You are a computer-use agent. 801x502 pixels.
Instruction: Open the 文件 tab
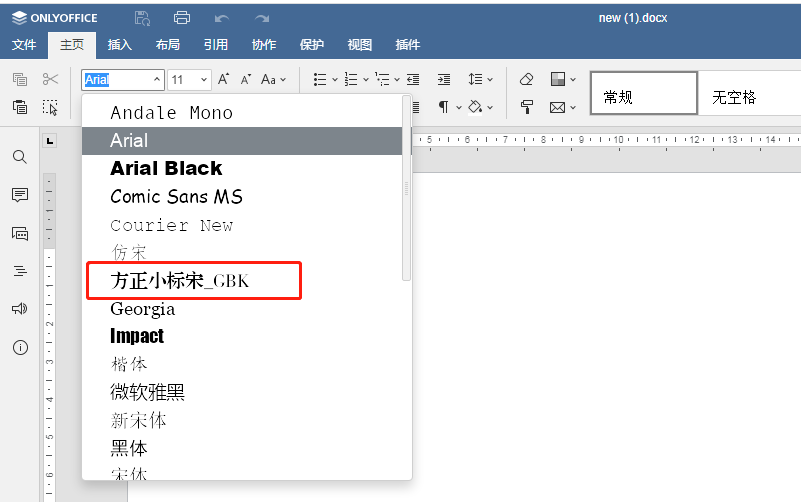23,45
